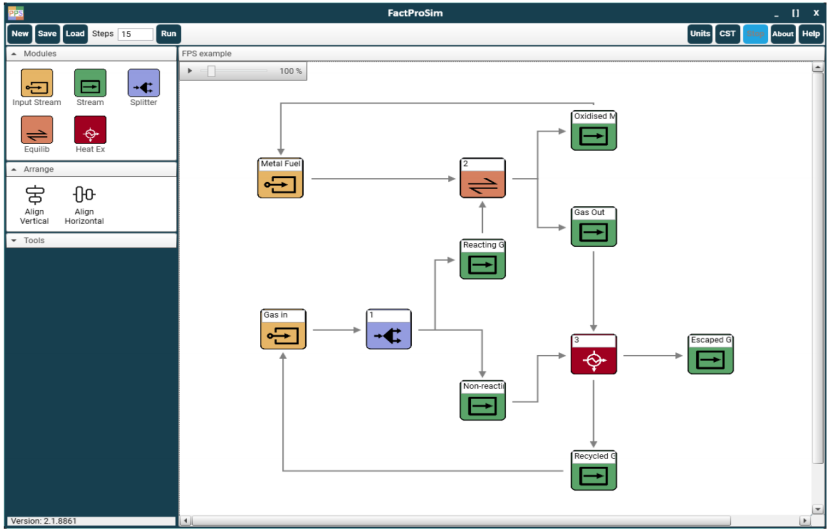
Task: Click the Help button
Action: (x=810, y=34)
